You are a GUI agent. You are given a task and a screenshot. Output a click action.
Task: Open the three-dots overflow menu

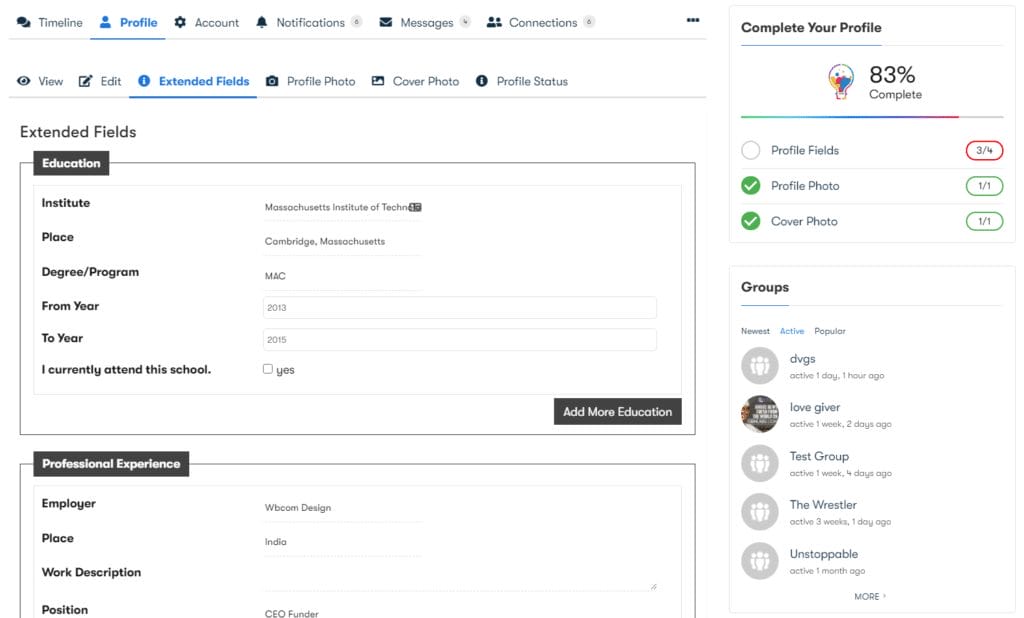coord(693,20)
